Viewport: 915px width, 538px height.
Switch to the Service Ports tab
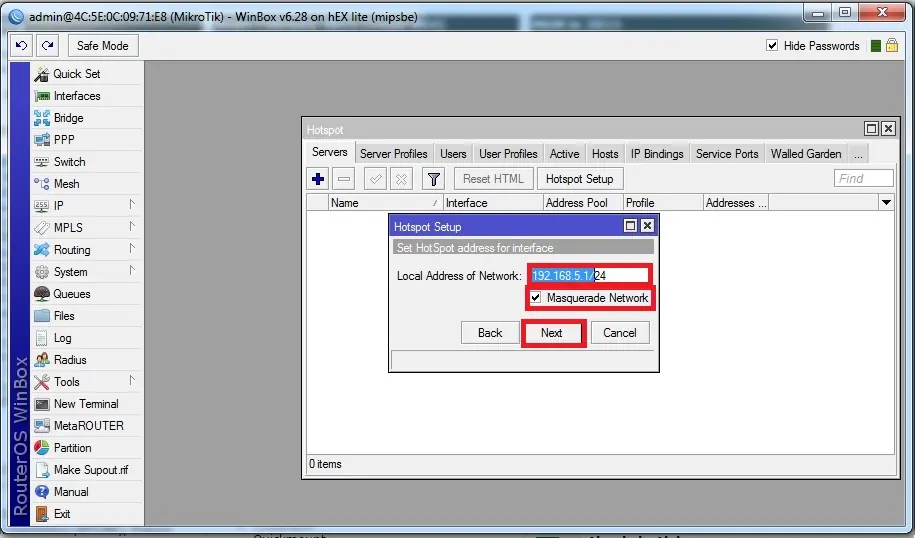click(x=727, y=154)
